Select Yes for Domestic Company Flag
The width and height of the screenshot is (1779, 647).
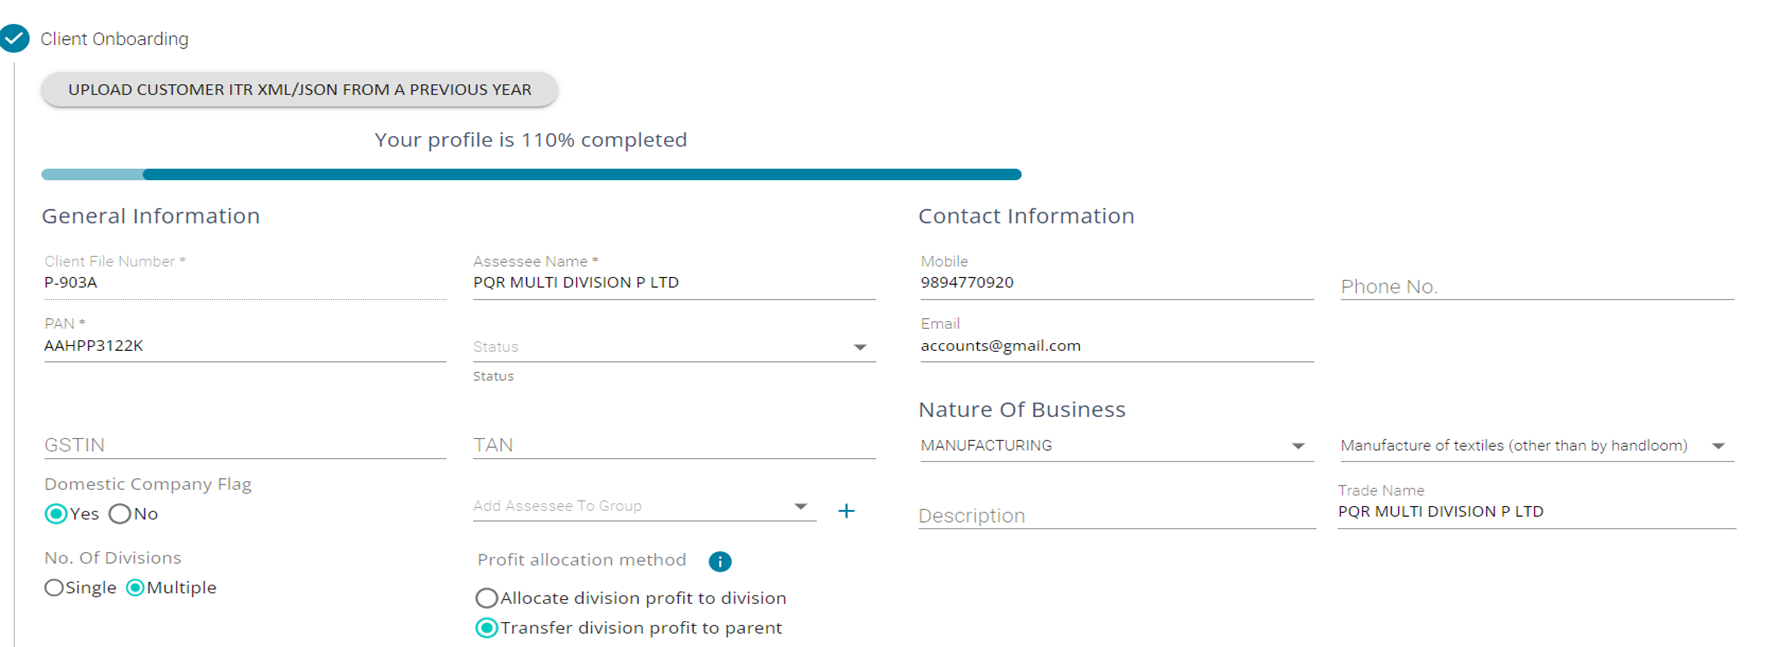point(57,514)
